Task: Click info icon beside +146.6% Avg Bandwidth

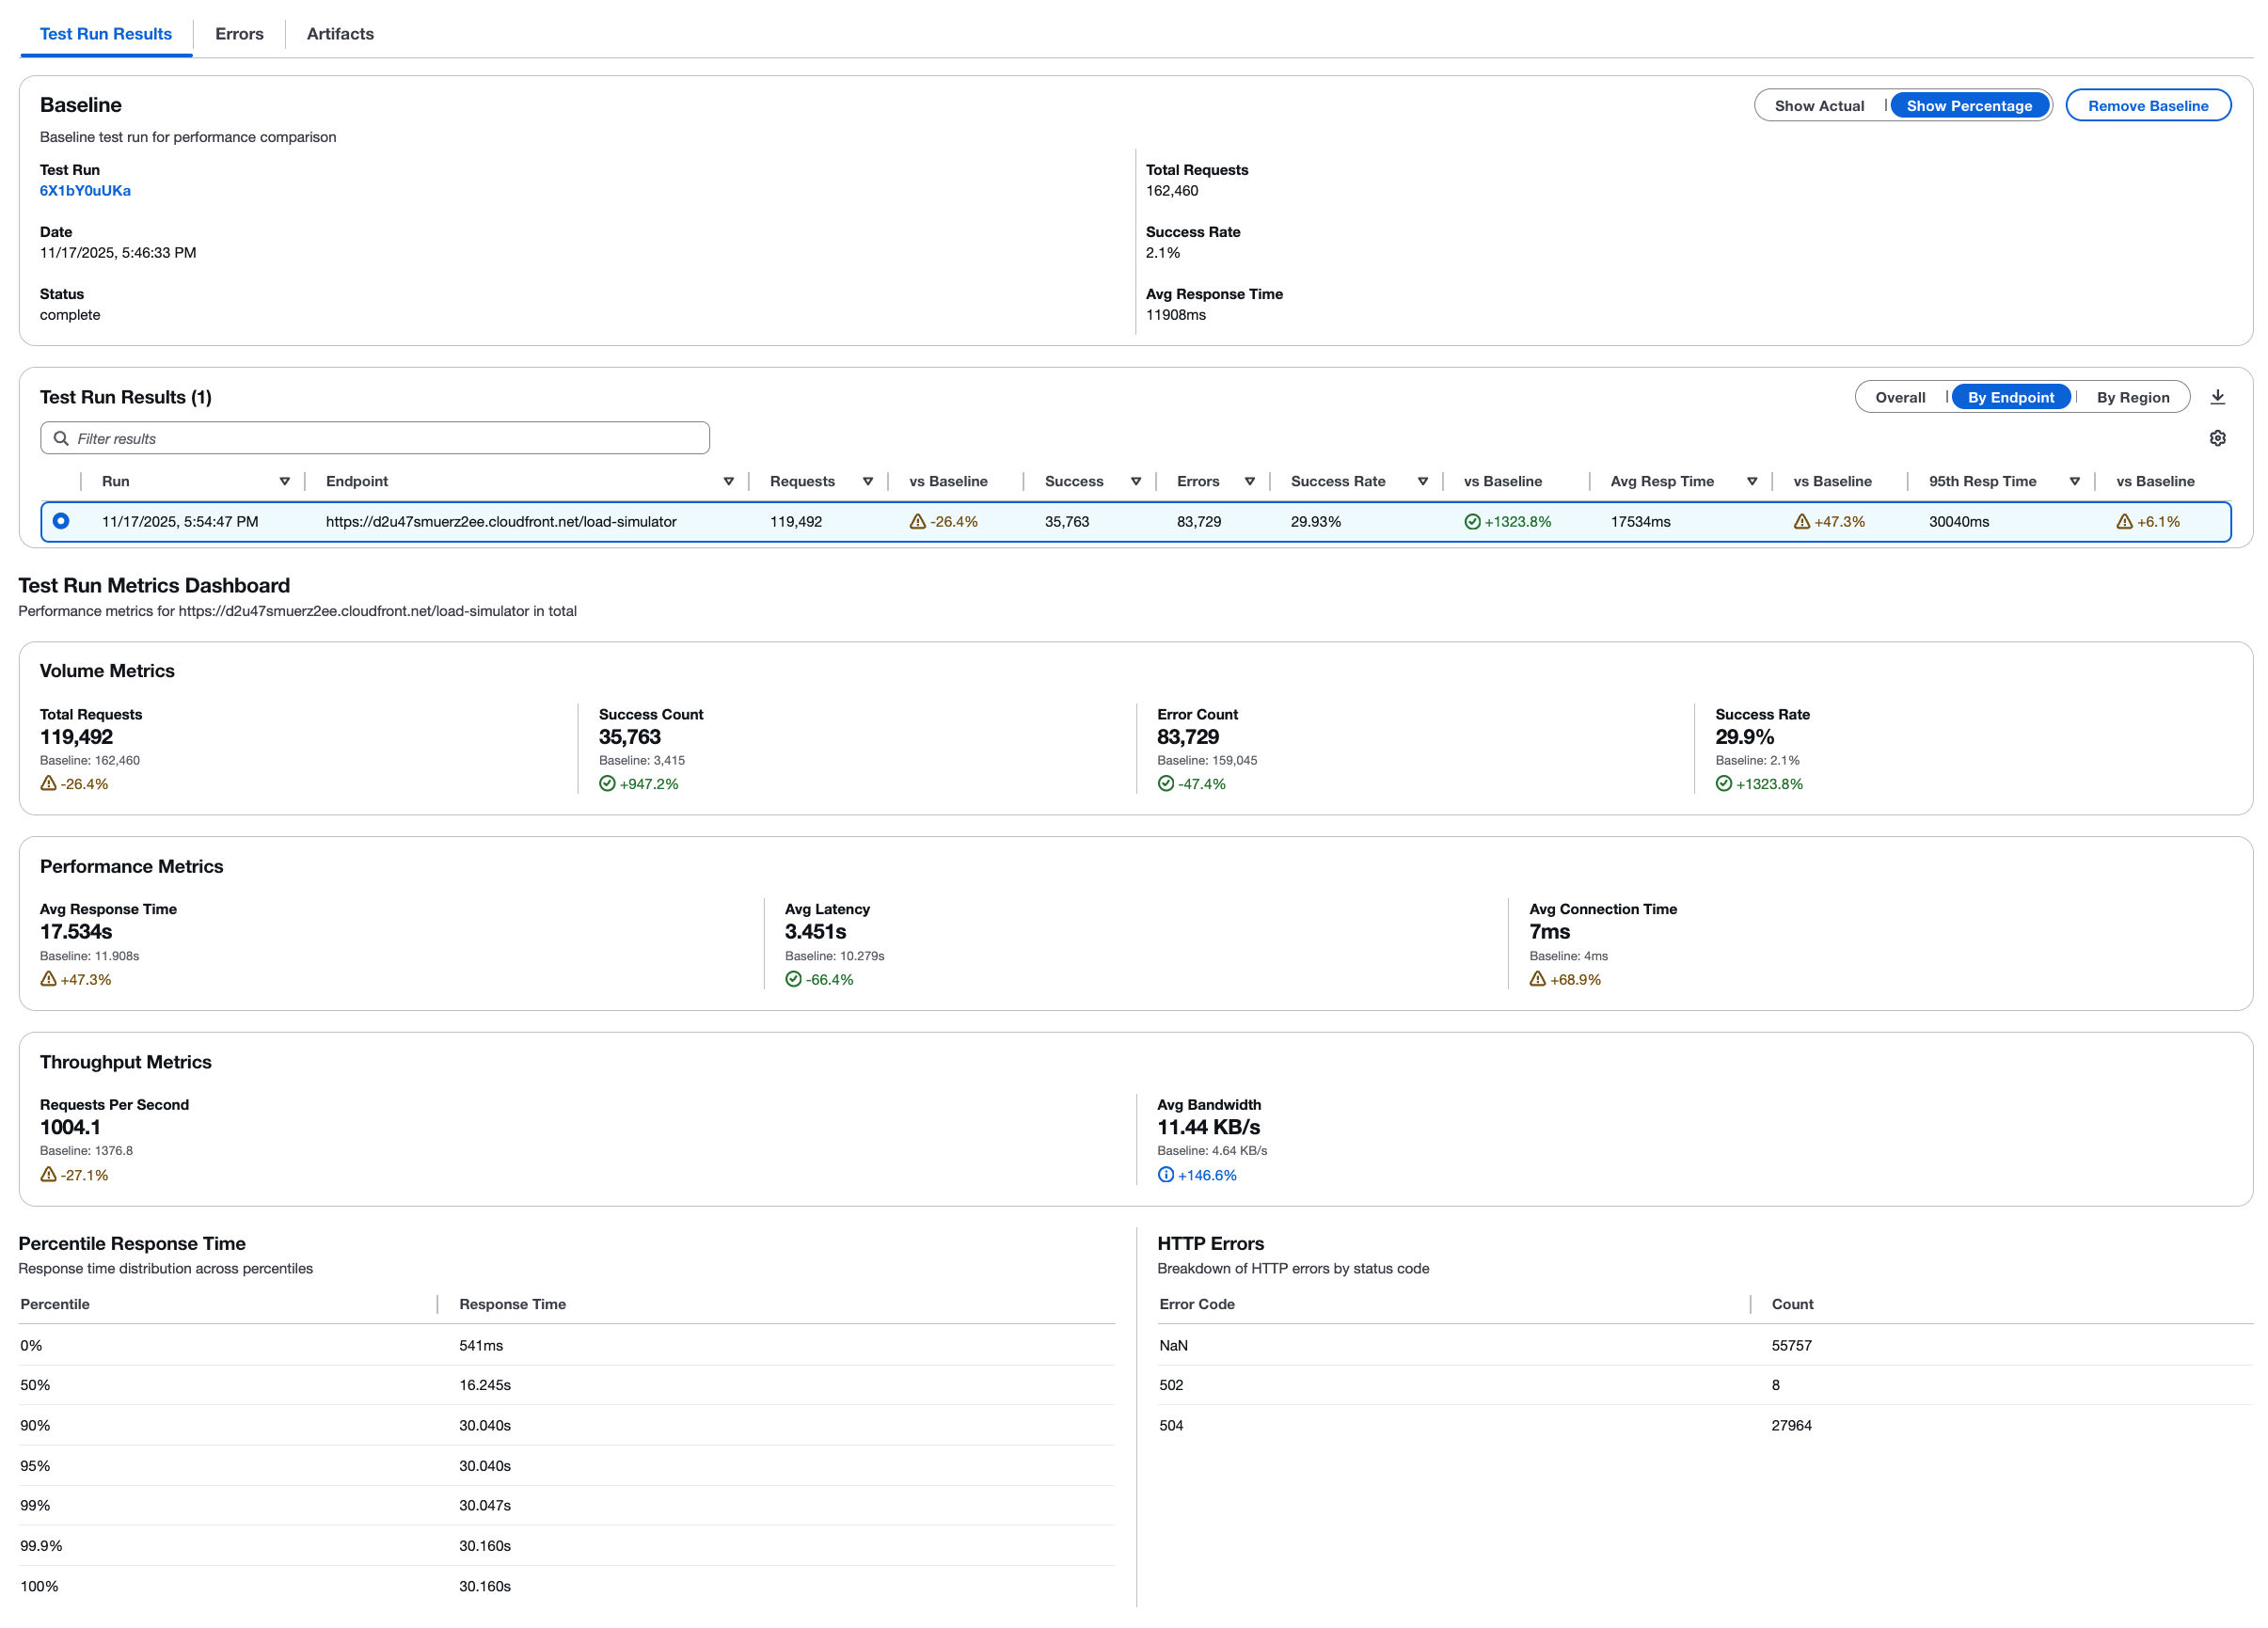Action: point(1166,1174)
